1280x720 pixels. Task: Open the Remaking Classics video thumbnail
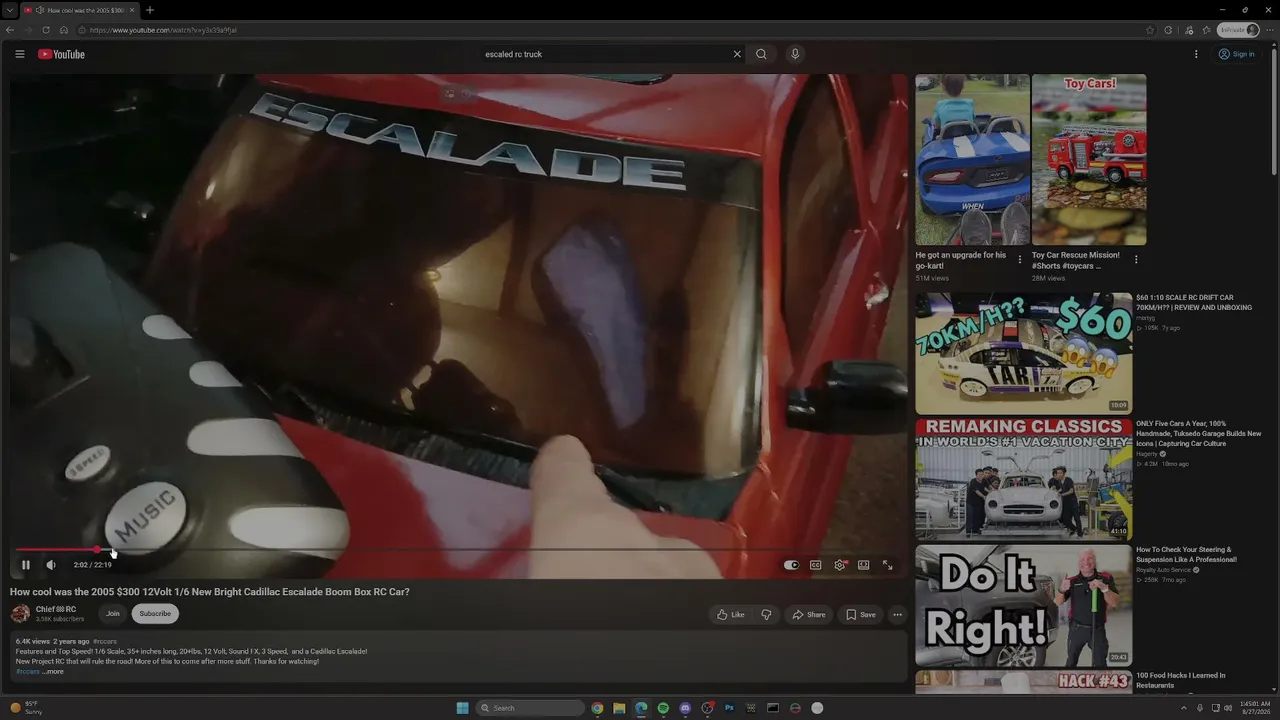[x=1024, y=479]
